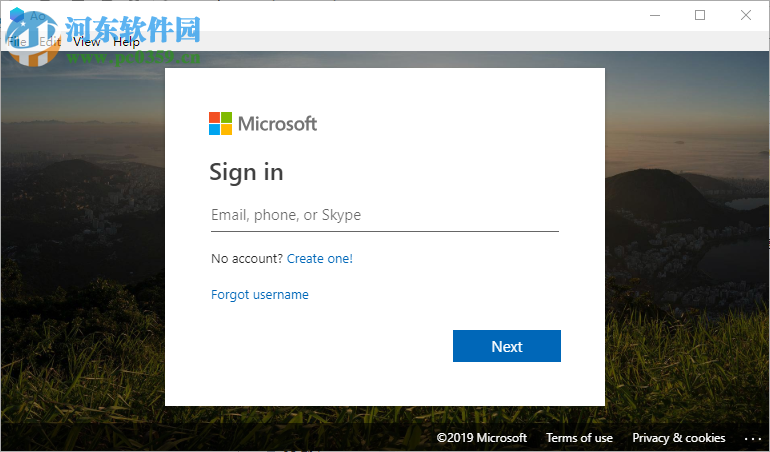Open the File menu
Viewport: 770px width, 452px height.
click(x=18, y=42)
